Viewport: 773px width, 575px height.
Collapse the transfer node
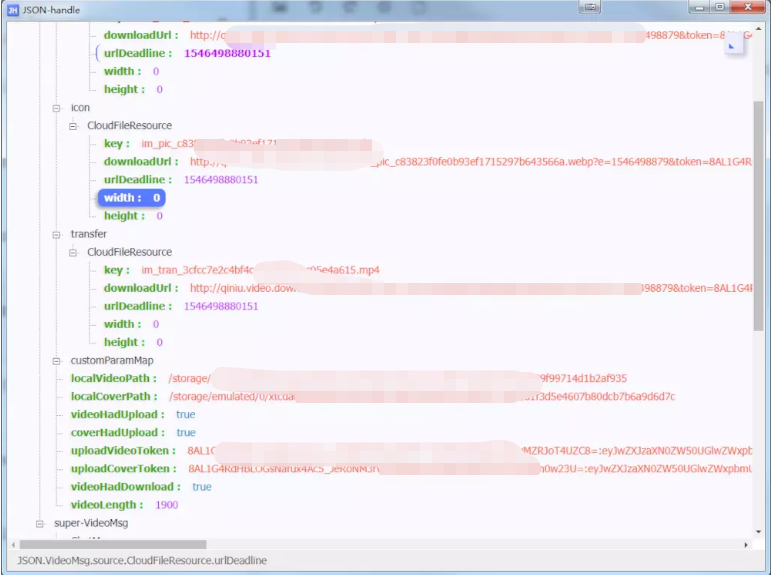56,235
